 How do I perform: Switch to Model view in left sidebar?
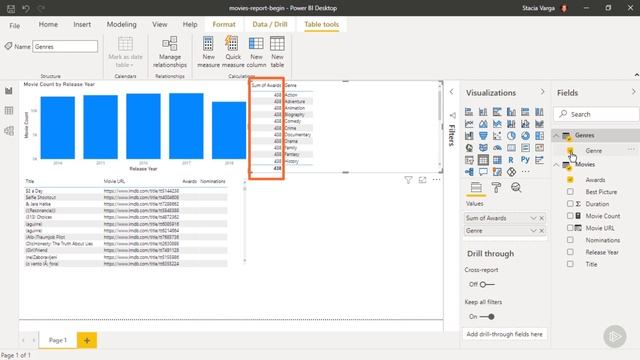pos(9,131)
